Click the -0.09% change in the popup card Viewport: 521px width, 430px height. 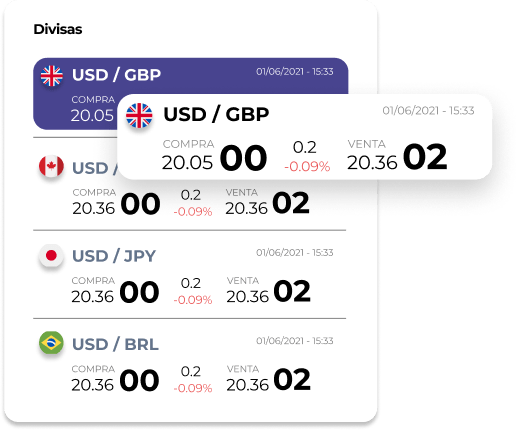(x=307, y=166)
